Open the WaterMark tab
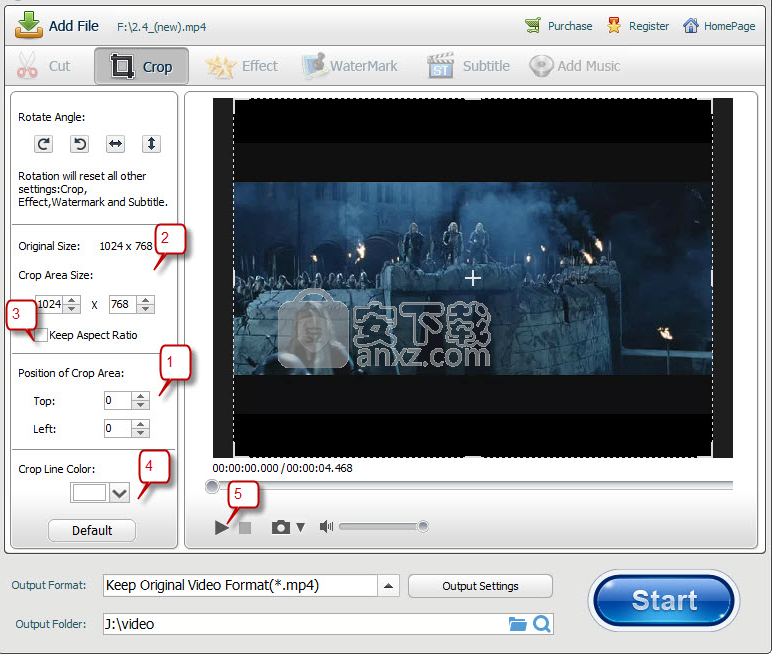Viewport: 773px width, 659px height. [350, 66]
